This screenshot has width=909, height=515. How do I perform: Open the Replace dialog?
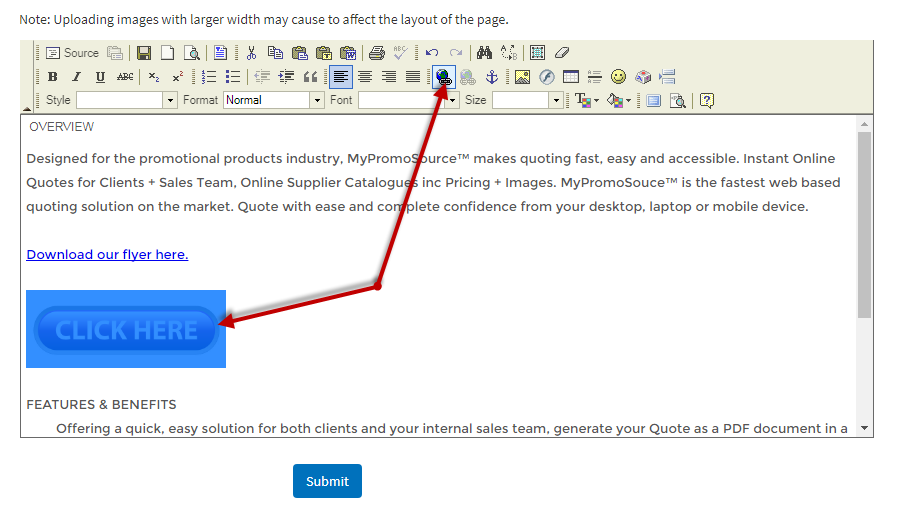pyautogui.click(x=508, y=53)
